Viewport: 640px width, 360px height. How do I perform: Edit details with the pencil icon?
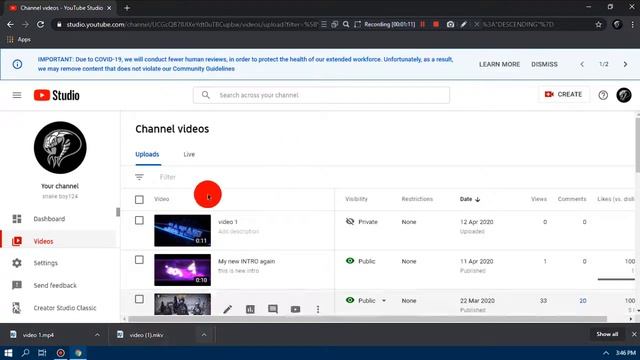pos(227,309)
